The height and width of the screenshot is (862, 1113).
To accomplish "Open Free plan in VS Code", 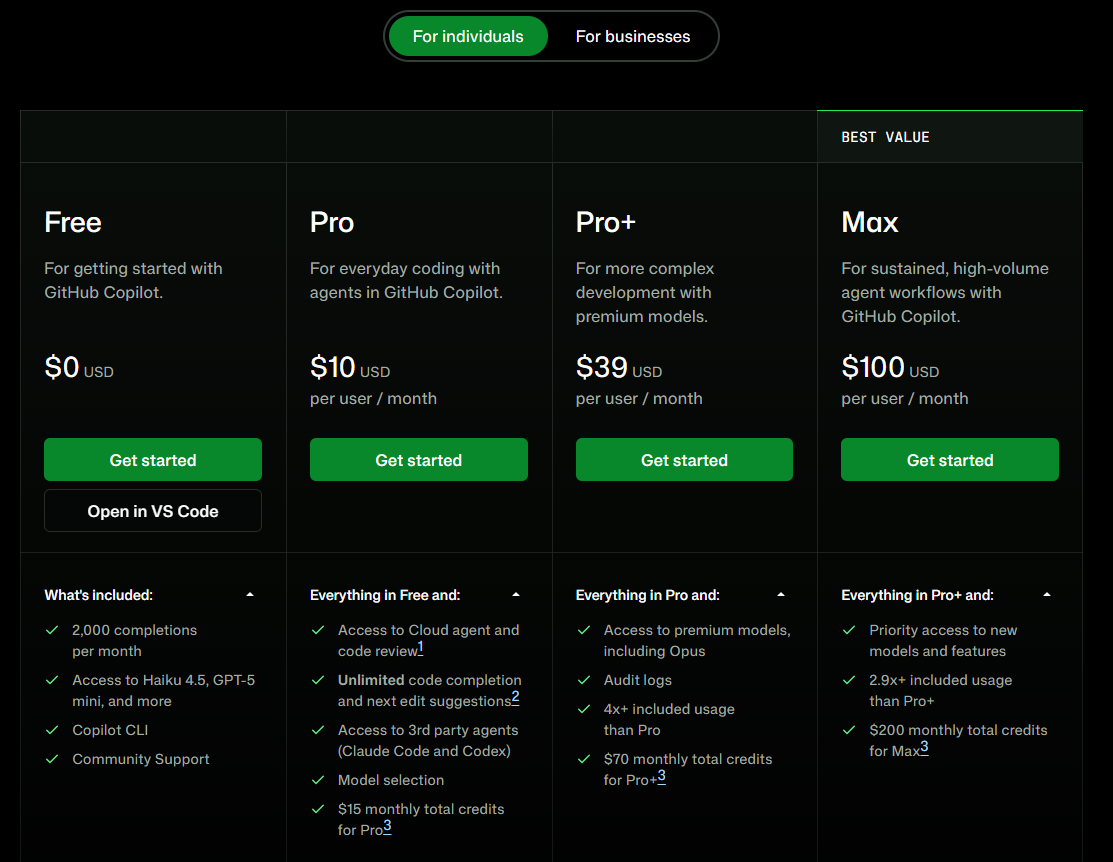I will 153,511.
